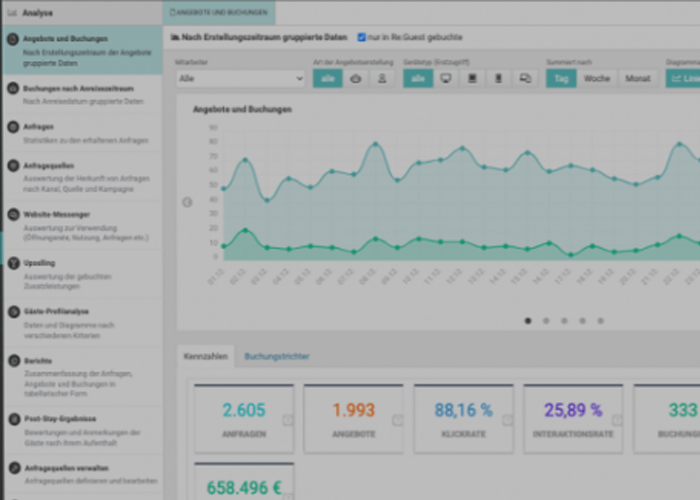Open help icon on Klickrate card
Screen dimensions: 700x500
point(507,420)
